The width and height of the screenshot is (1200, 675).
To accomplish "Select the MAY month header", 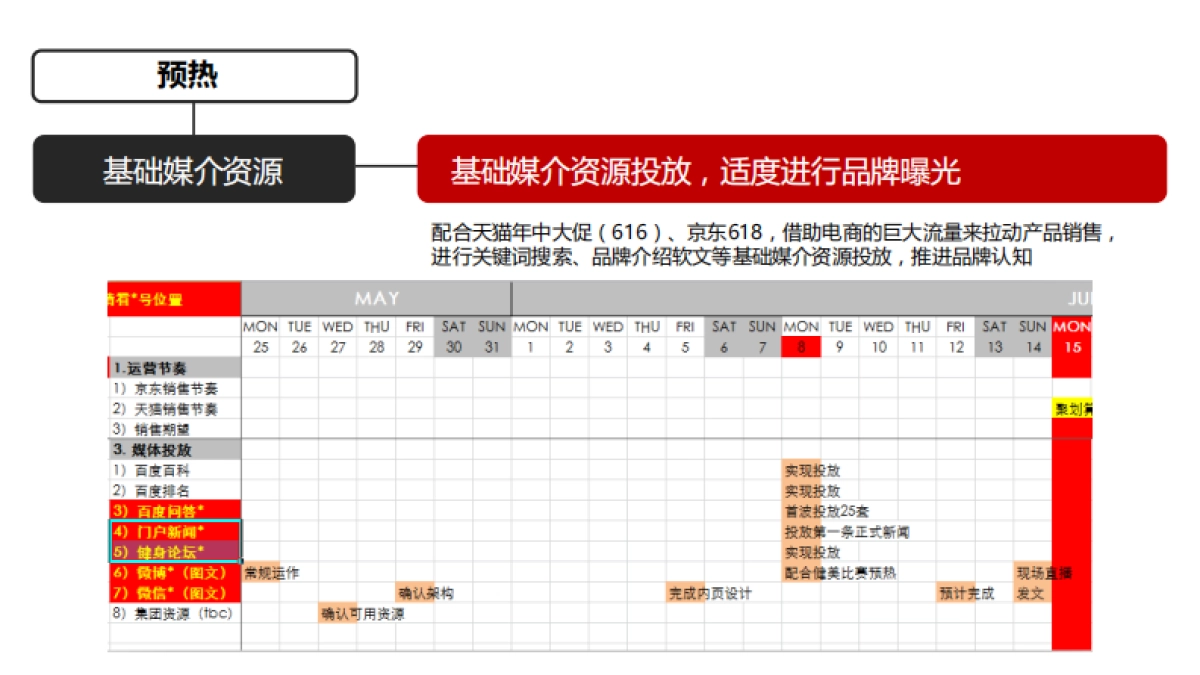I will (x=375, y=298).
